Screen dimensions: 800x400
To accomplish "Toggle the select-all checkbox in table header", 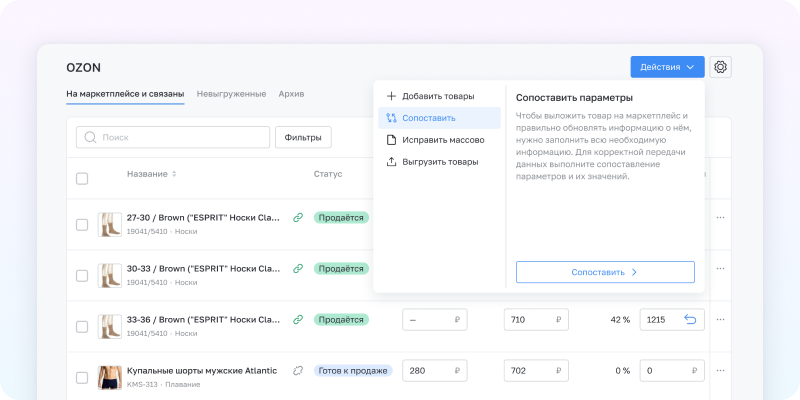I will pos(82,178).
